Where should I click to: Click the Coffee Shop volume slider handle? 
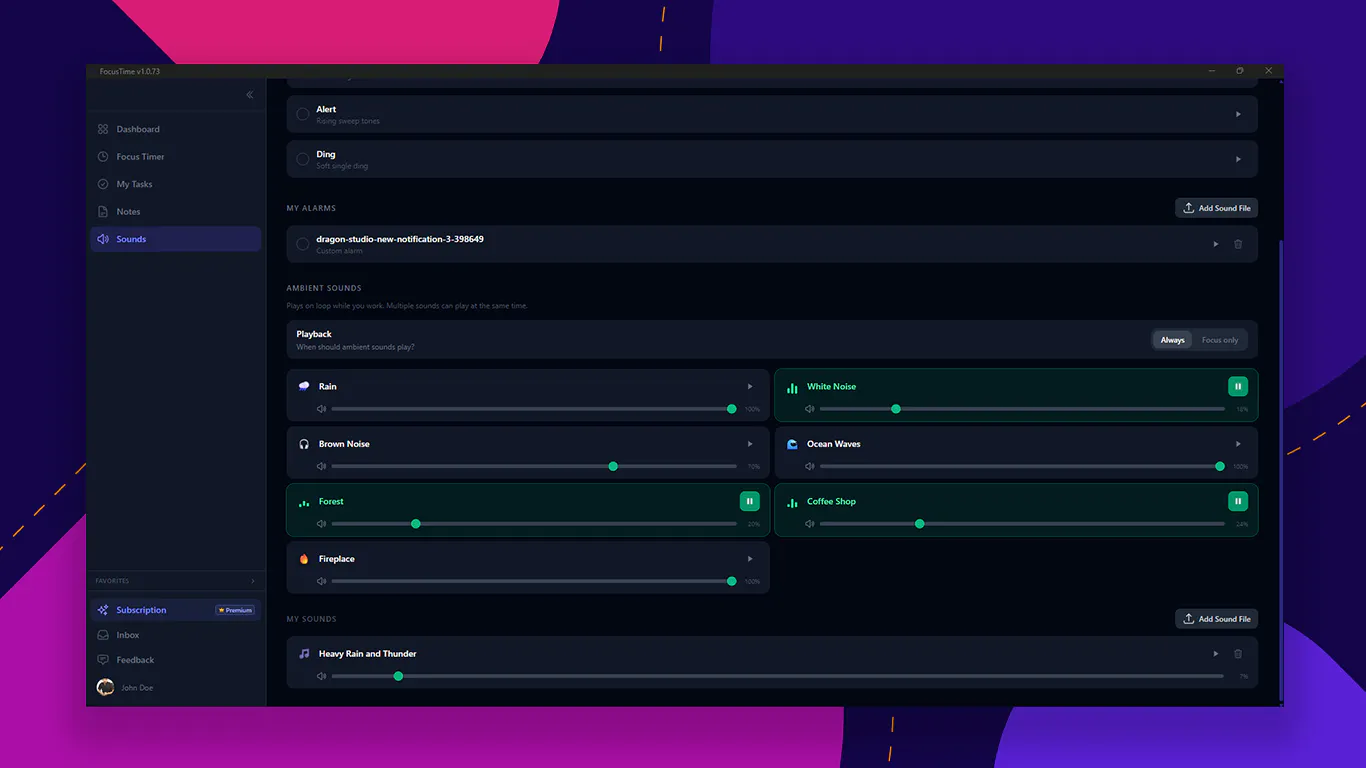coord(920,524)
